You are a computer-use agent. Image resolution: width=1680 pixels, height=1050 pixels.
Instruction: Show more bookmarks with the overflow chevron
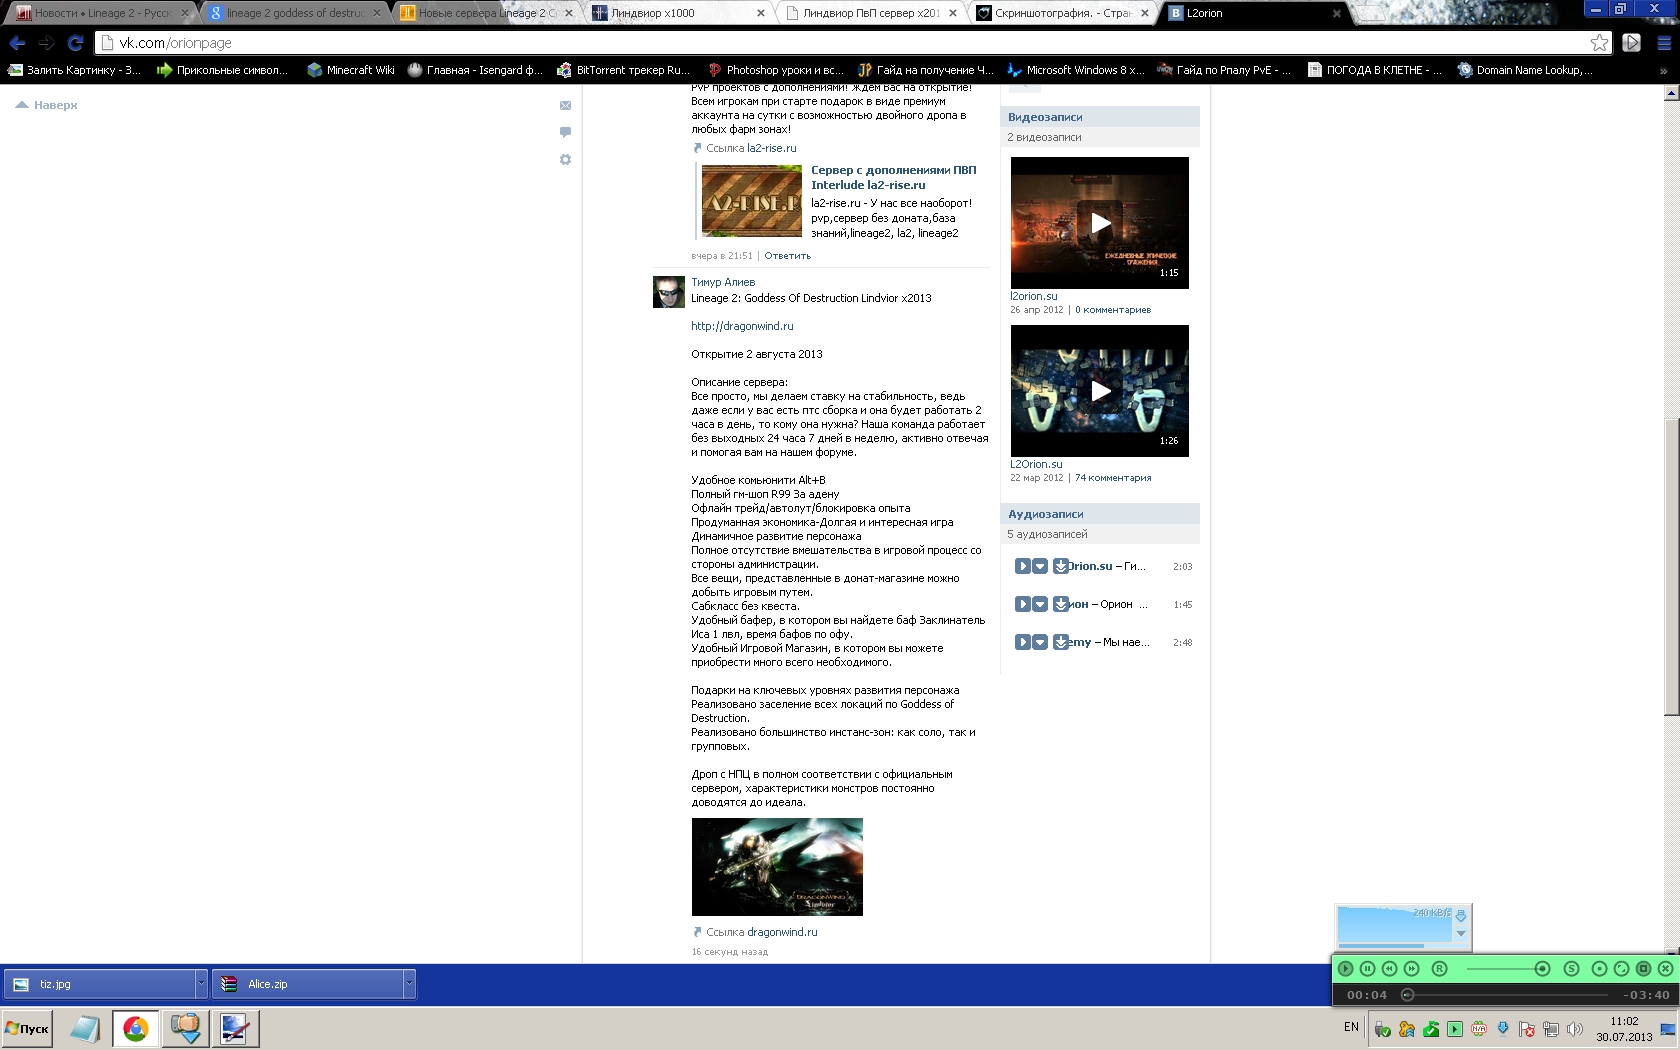coord(1664,70)
